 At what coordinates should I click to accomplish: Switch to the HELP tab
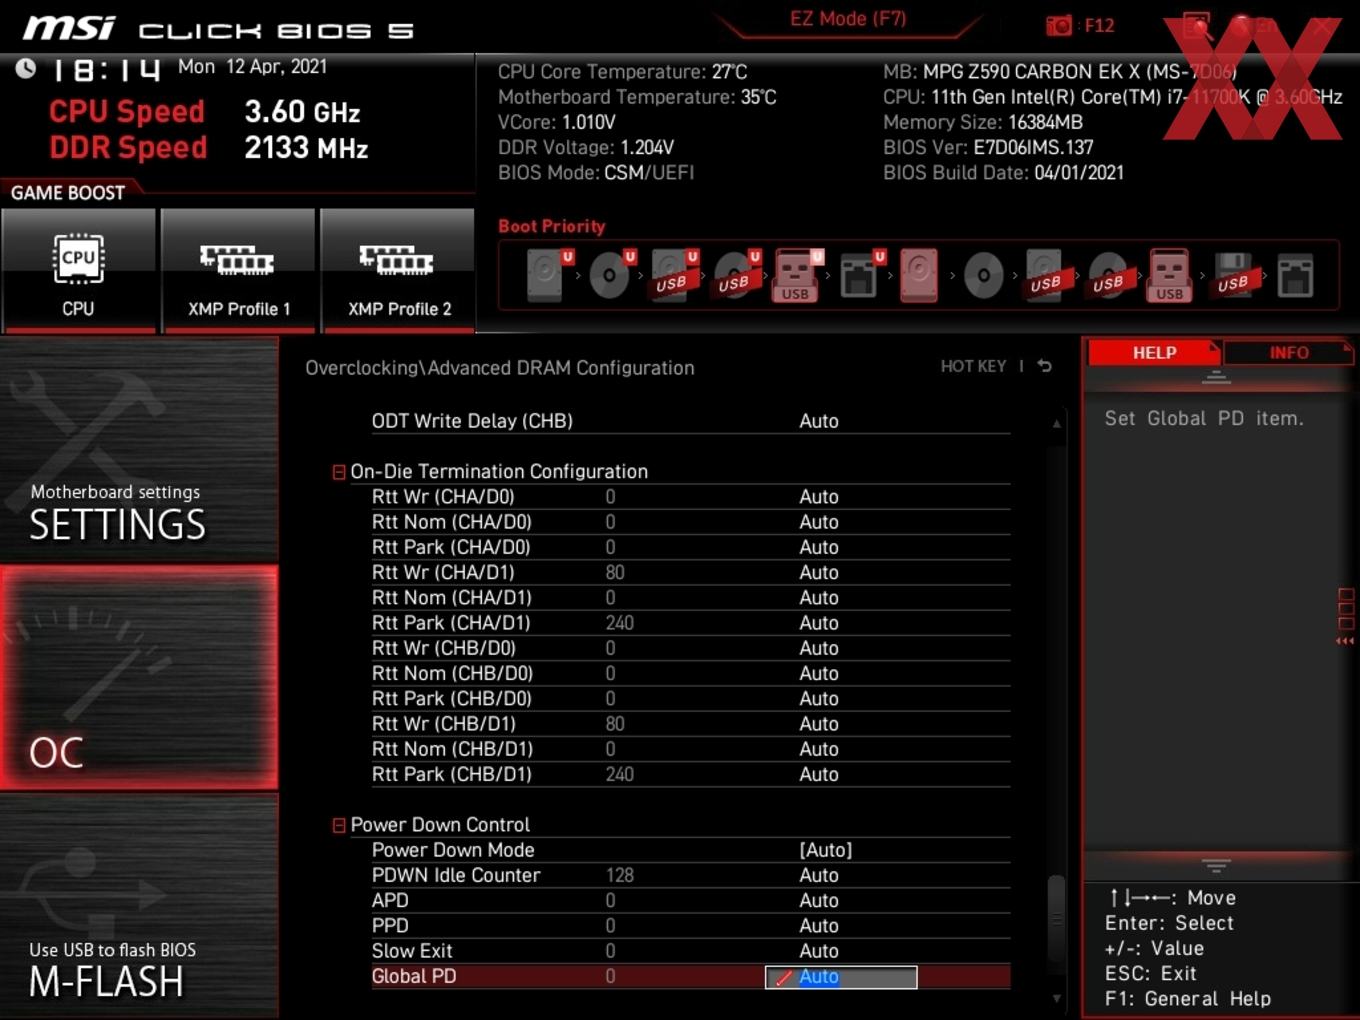coord(1154,353)
